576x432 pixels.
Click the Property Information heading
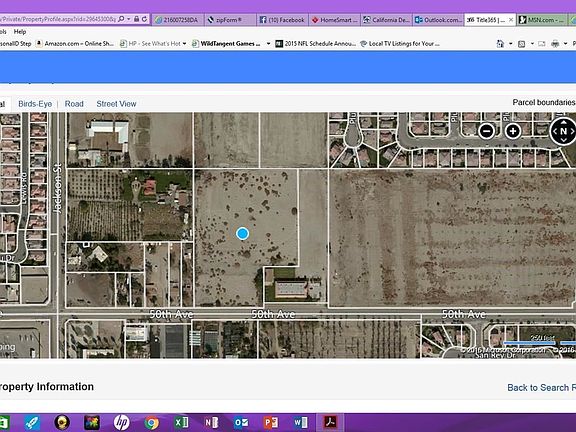pyautogui.click(x=46, y=386)
